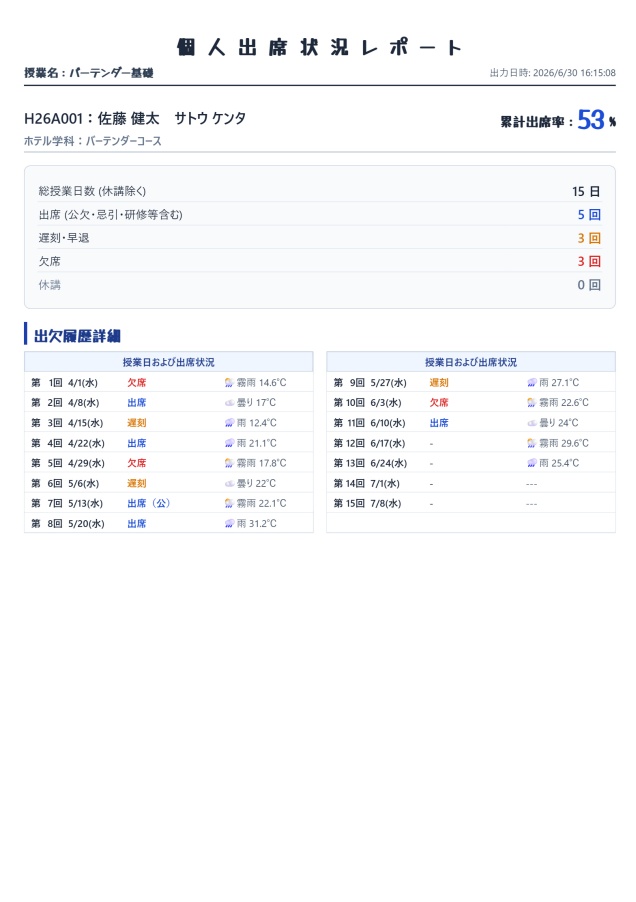636x902 pixels.
Task: Click the weather text 雨 31.2°C
Action: click(256, 523)
